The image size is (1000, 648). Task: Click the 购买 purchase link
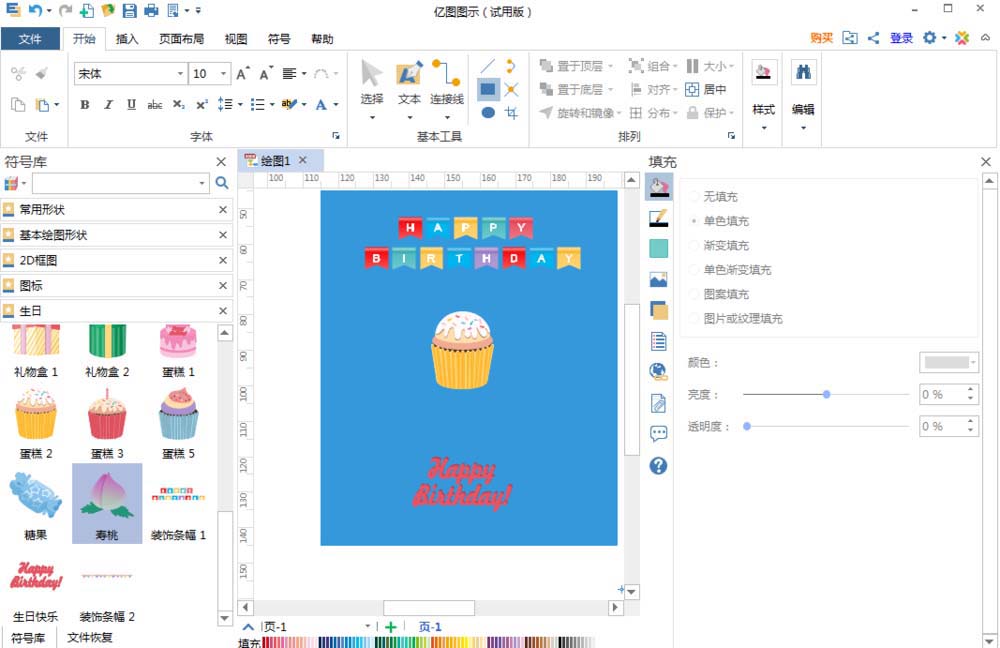tap(822, 37)
